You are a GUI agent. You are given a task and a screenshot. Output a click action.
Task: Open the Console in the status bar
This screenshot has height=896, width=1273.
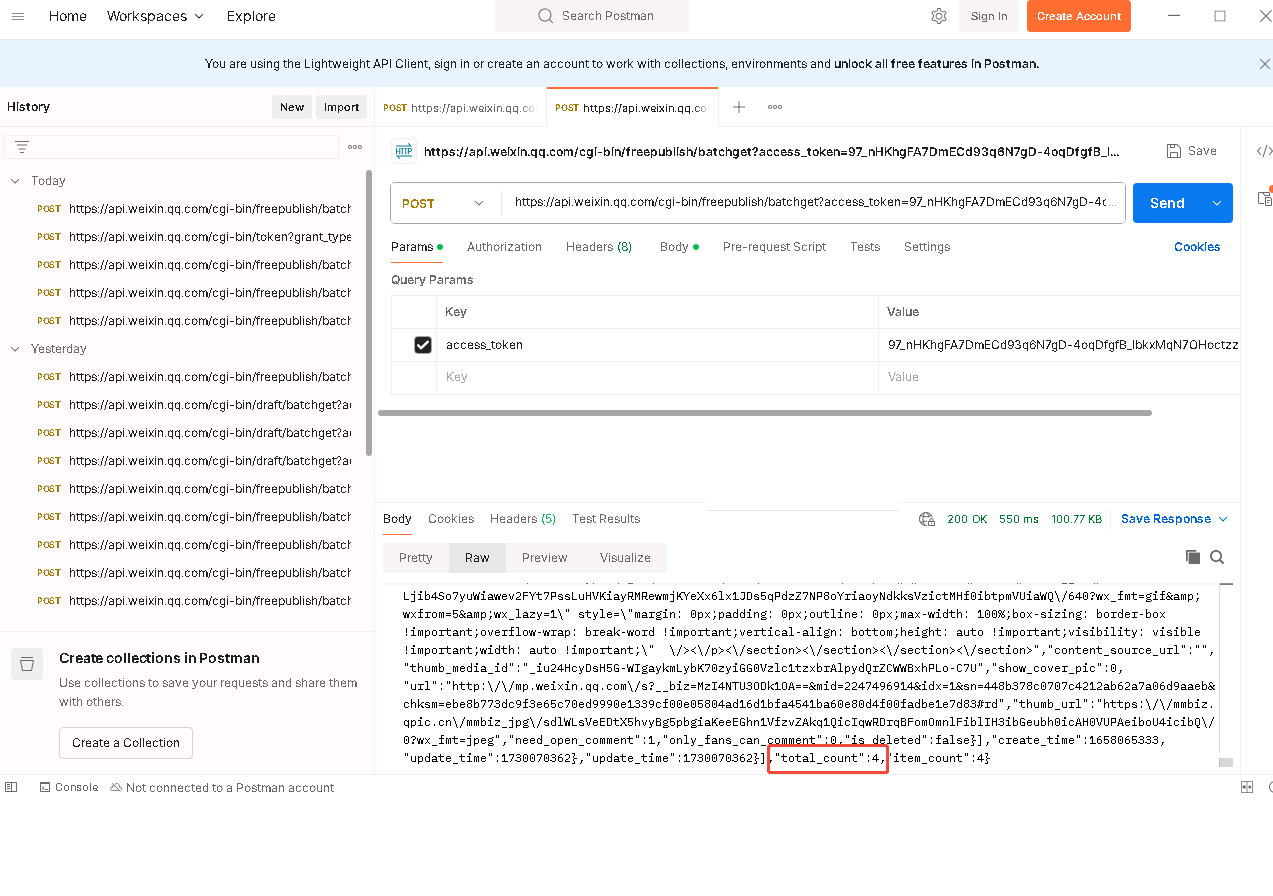coord(68,788)
